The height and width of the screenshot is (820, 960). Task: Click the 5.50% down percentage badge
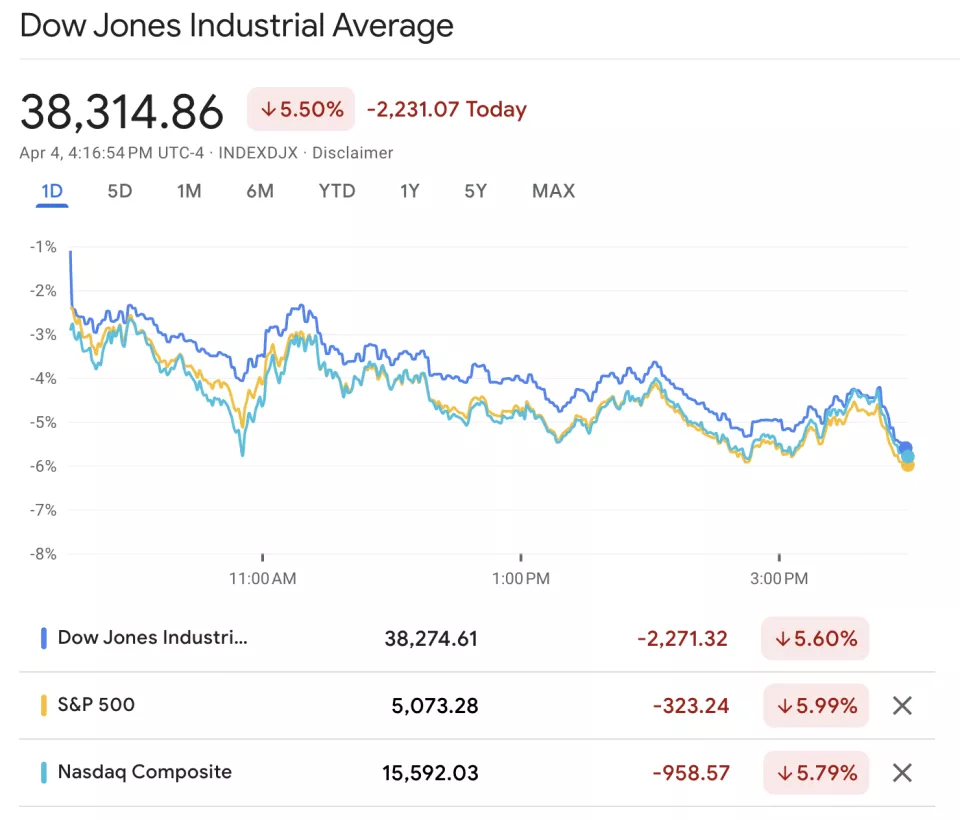pyautogui.click(x=301, y=109)
